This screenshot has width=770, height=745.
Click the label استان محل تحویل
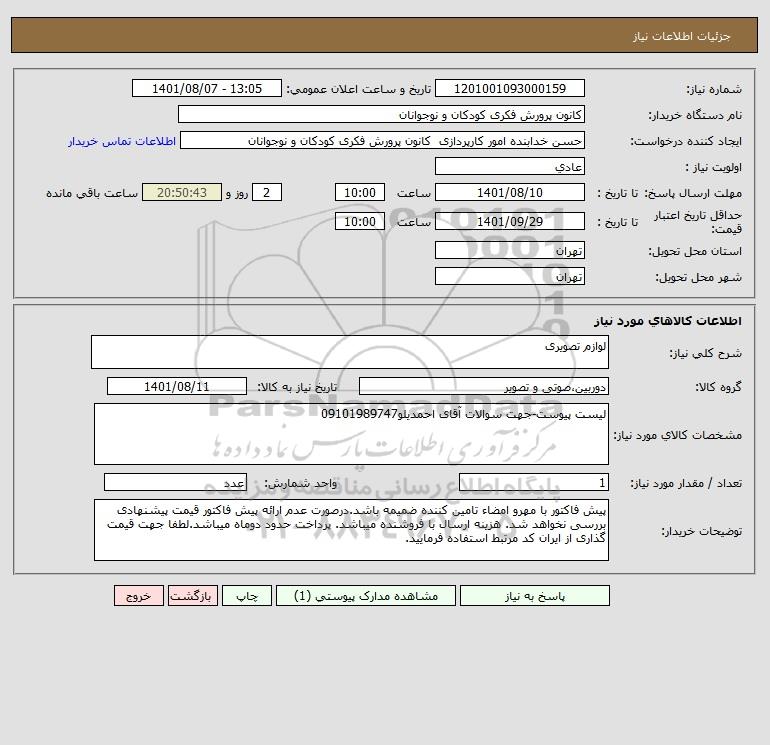(695, 251)
